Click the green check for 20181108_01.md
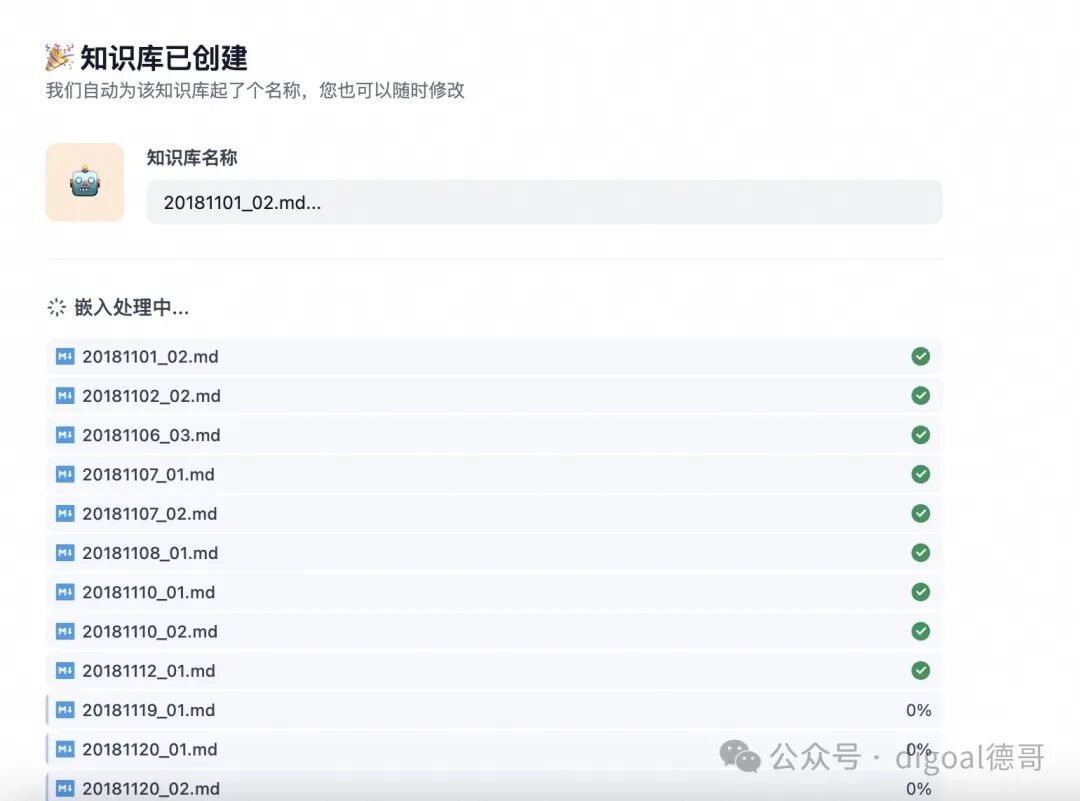 click(x=921, y=552)
